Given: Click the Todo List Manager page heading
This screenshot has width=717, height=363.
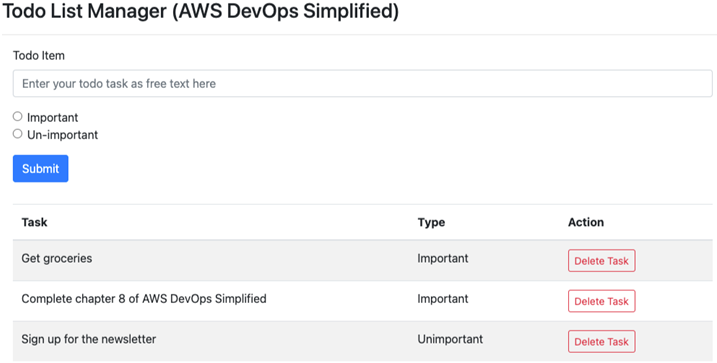Looking at the screenshot, I should point(201,12).
